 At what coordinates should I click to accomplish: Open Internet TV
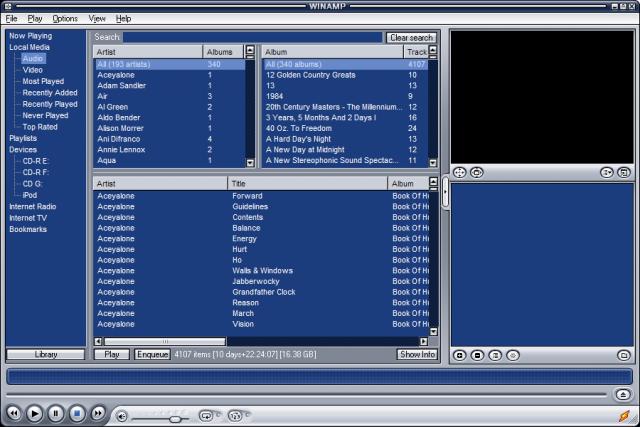28,218
